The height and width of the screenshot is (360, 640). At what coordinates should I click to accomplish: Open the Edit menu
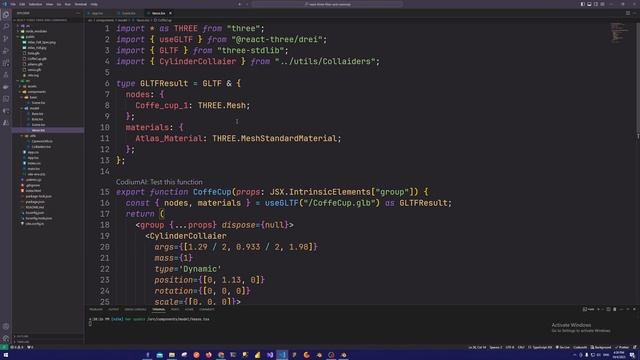[x=22, y=4]
